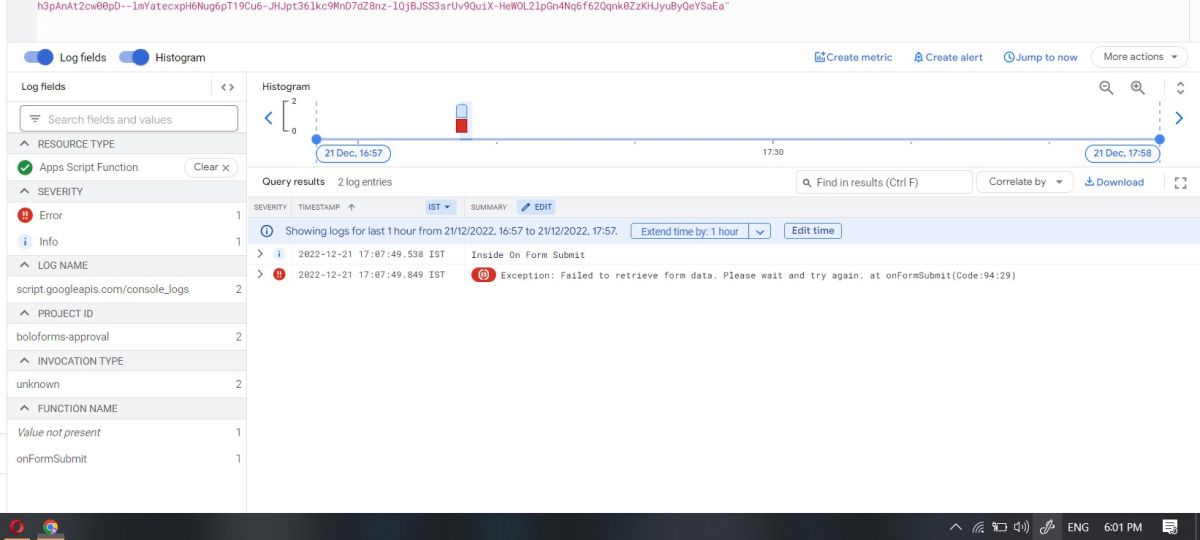
Task: Show hidden system tray icons
Action: [x=957, y=527]
